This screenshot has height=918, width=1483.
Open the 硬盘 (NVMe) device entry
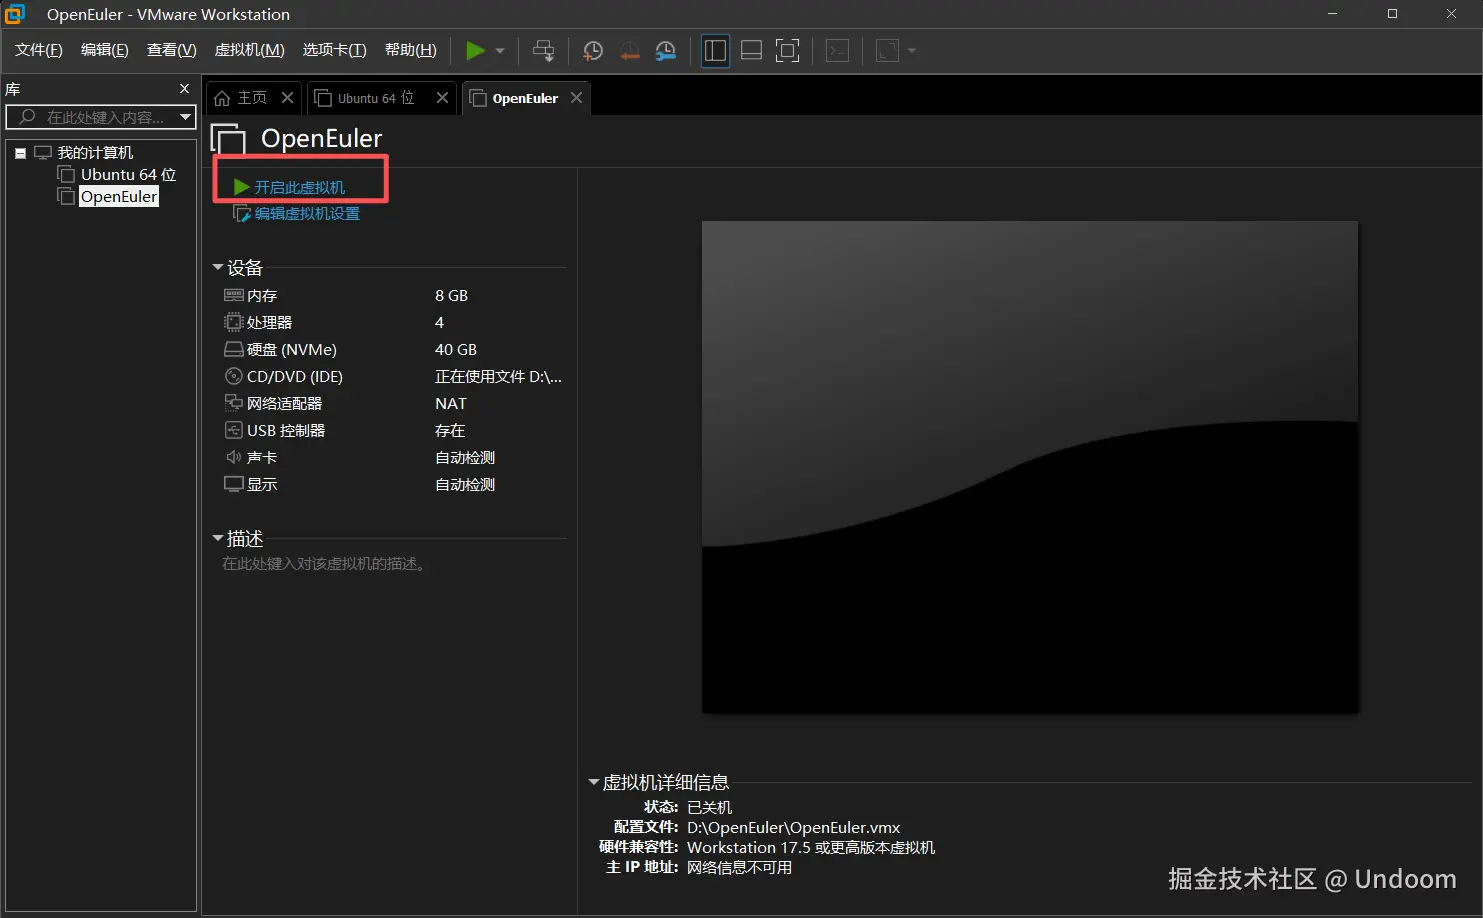(x=280, y=349)
